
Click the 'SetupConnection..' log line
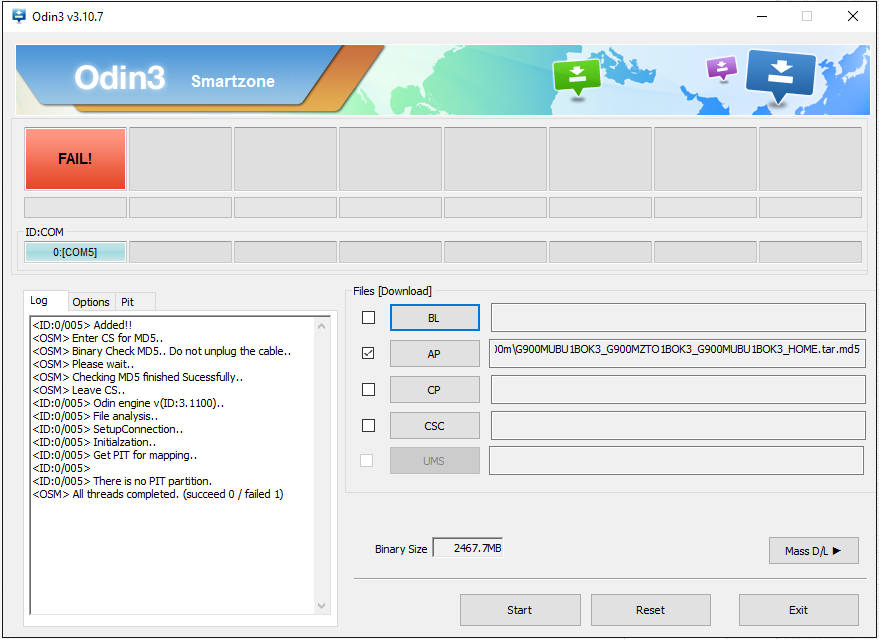108,429
